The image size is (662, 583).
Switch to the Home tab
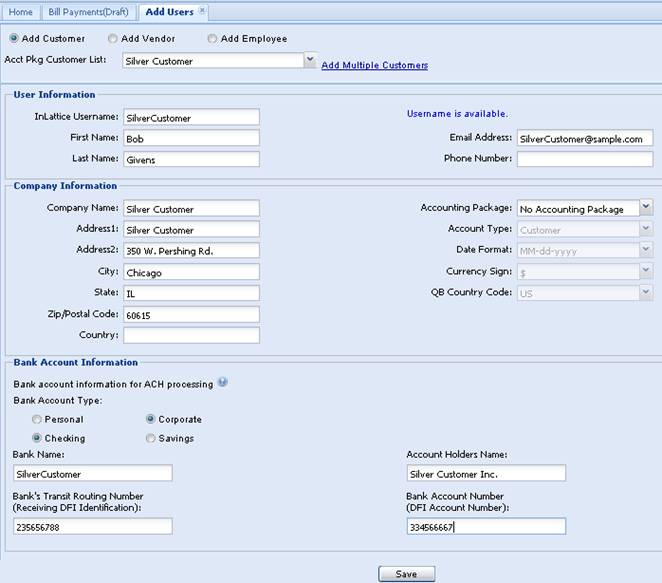[21, 11]
